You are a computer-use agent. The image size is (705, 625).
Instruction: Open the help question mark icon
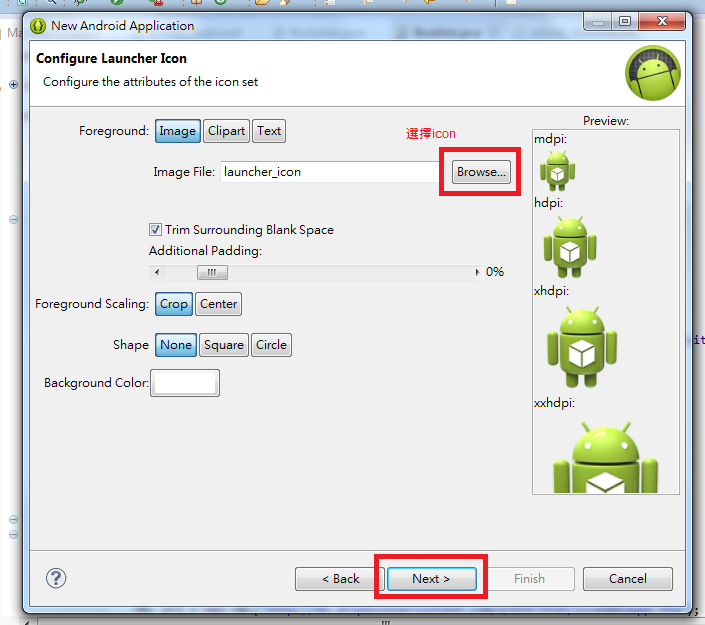point(56,578)
